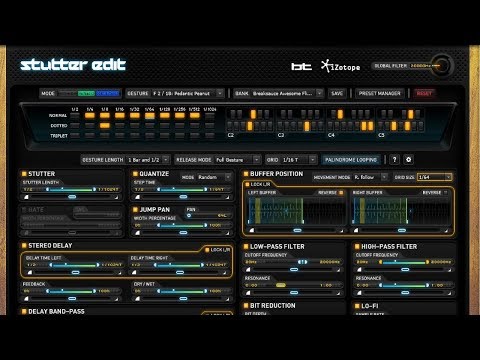
Task: Click right curve icon under High-Pass Resonance
Action: click(x=450, y=293)
